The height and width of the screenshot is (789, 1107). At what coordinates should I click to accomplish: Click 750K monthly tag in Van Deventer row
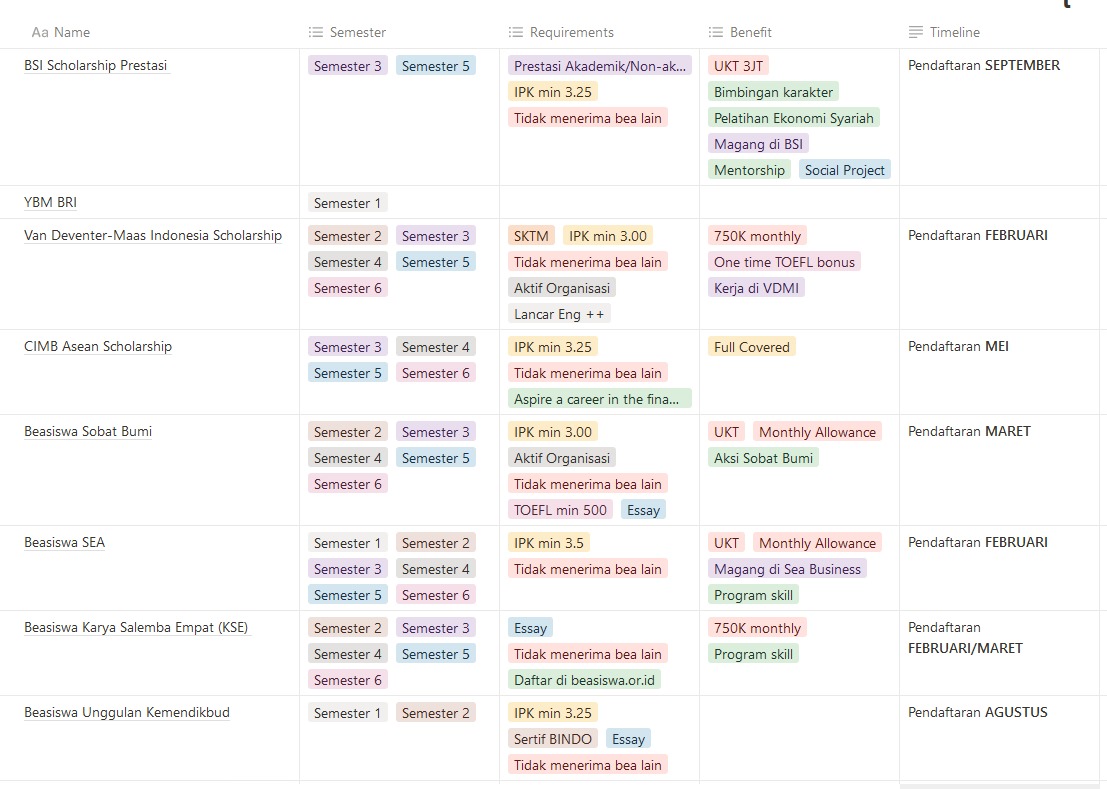pyautogui.click(x=758, y=236)
